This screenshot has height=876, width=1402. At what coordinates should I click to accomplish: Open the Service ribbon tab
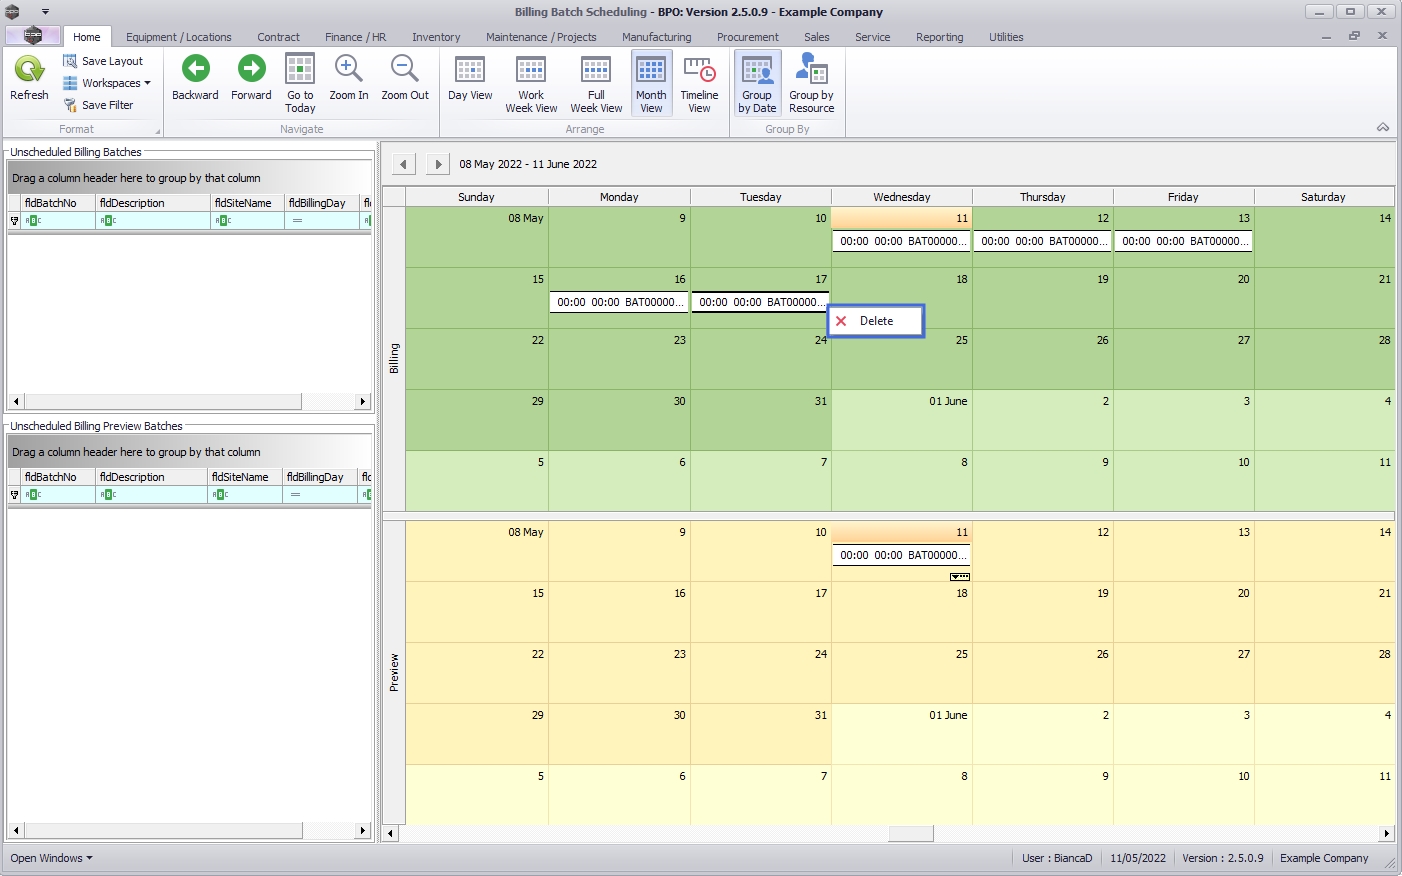[x=872, y=37]
